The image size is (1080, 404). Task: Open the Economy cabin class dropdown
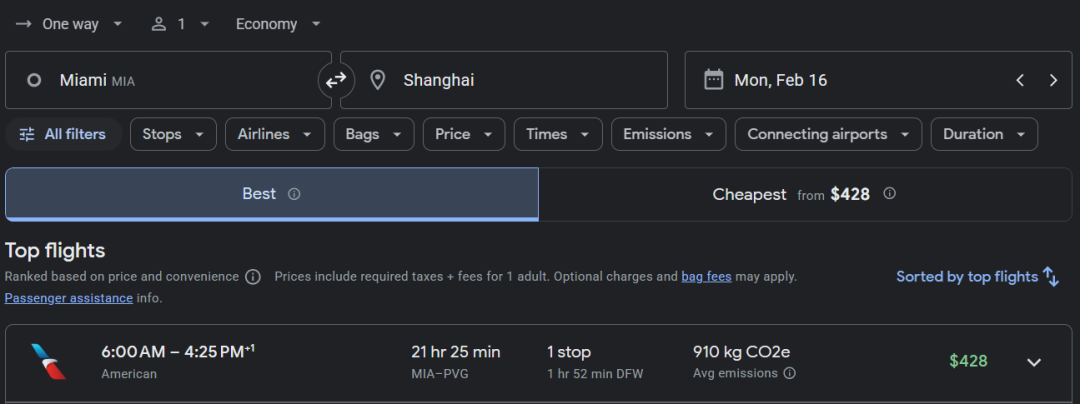coord(278,24)
